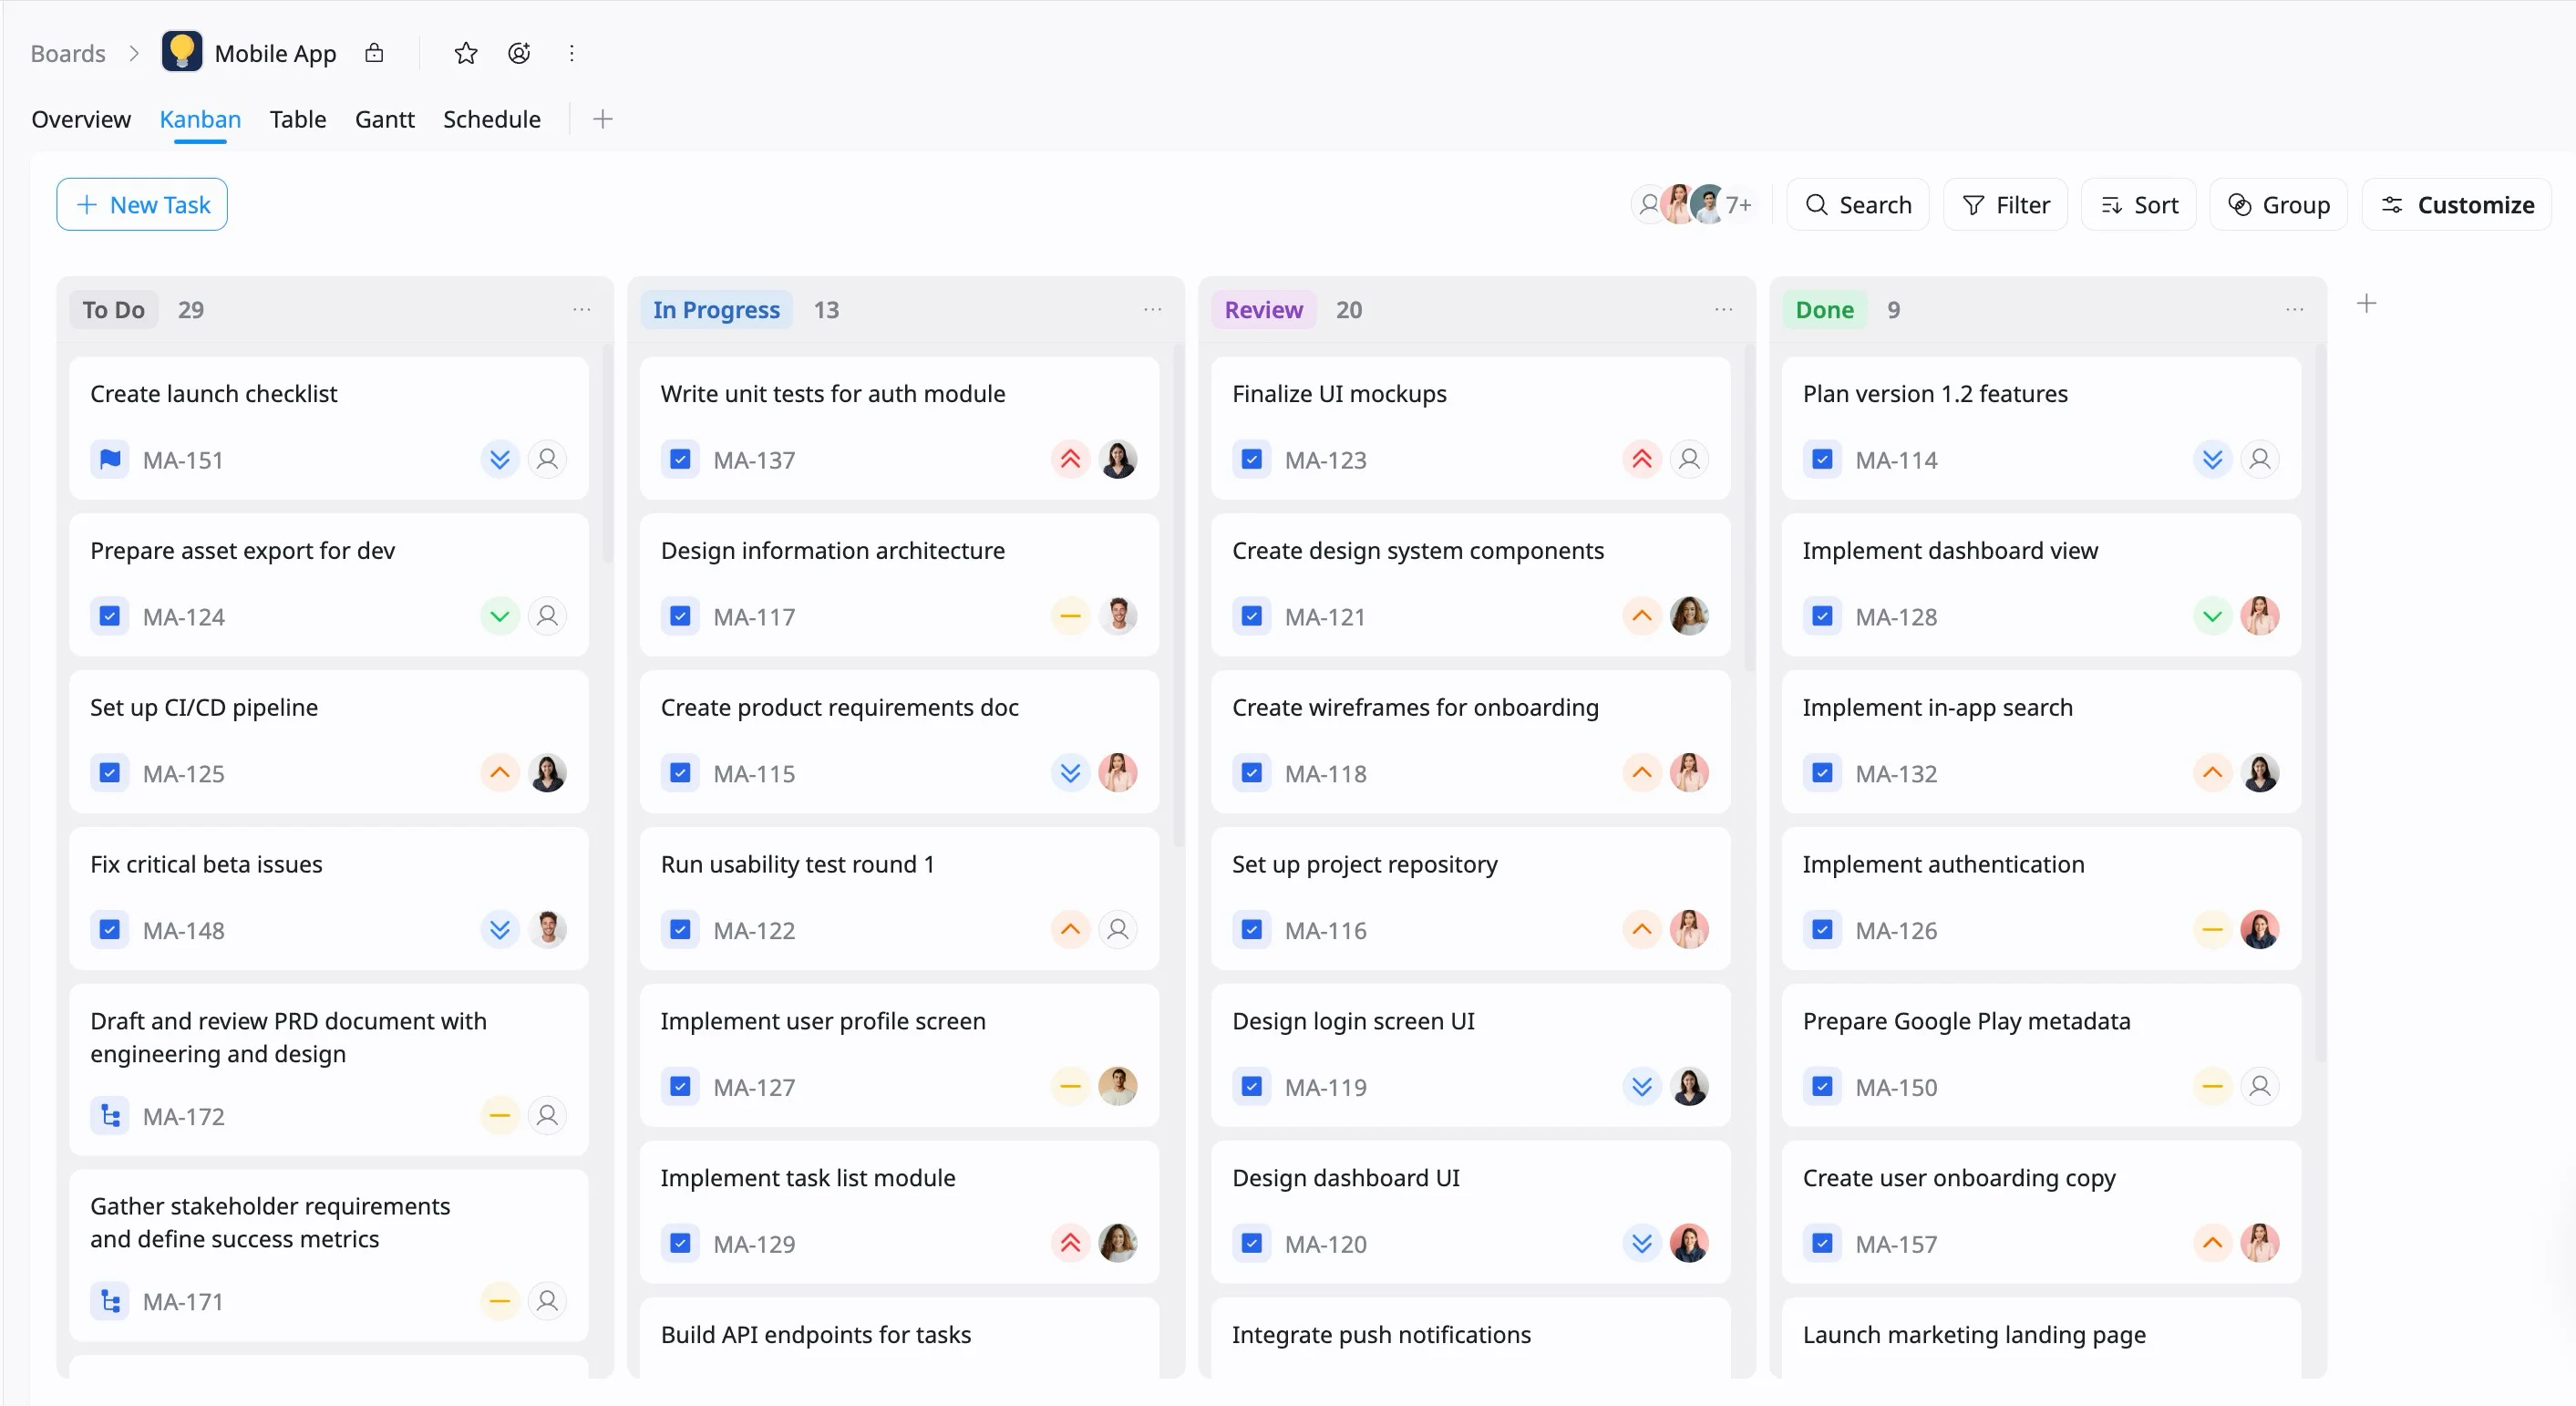This screenshot has width=2576, height=1406.
Task: Click the lowest priority icon on MA-119
Action: [x=1642, y=1086]
